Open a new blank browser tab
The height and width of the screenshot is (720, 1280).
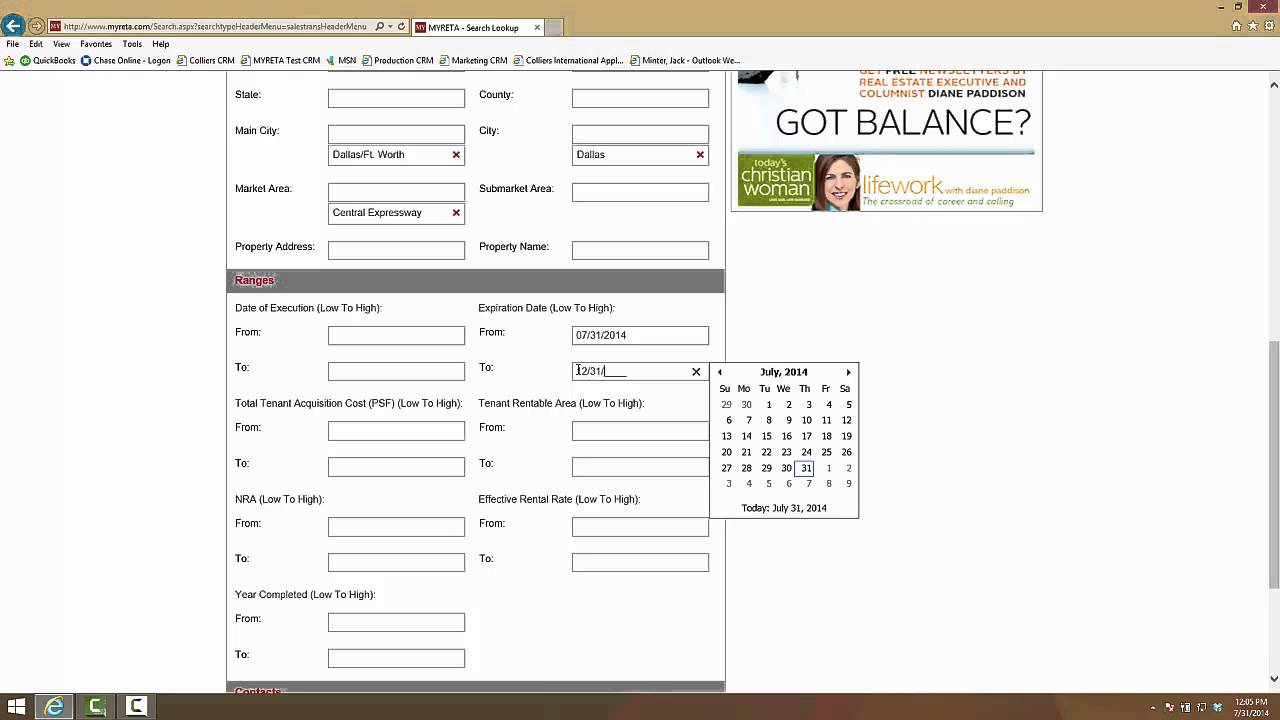(554, 28)
